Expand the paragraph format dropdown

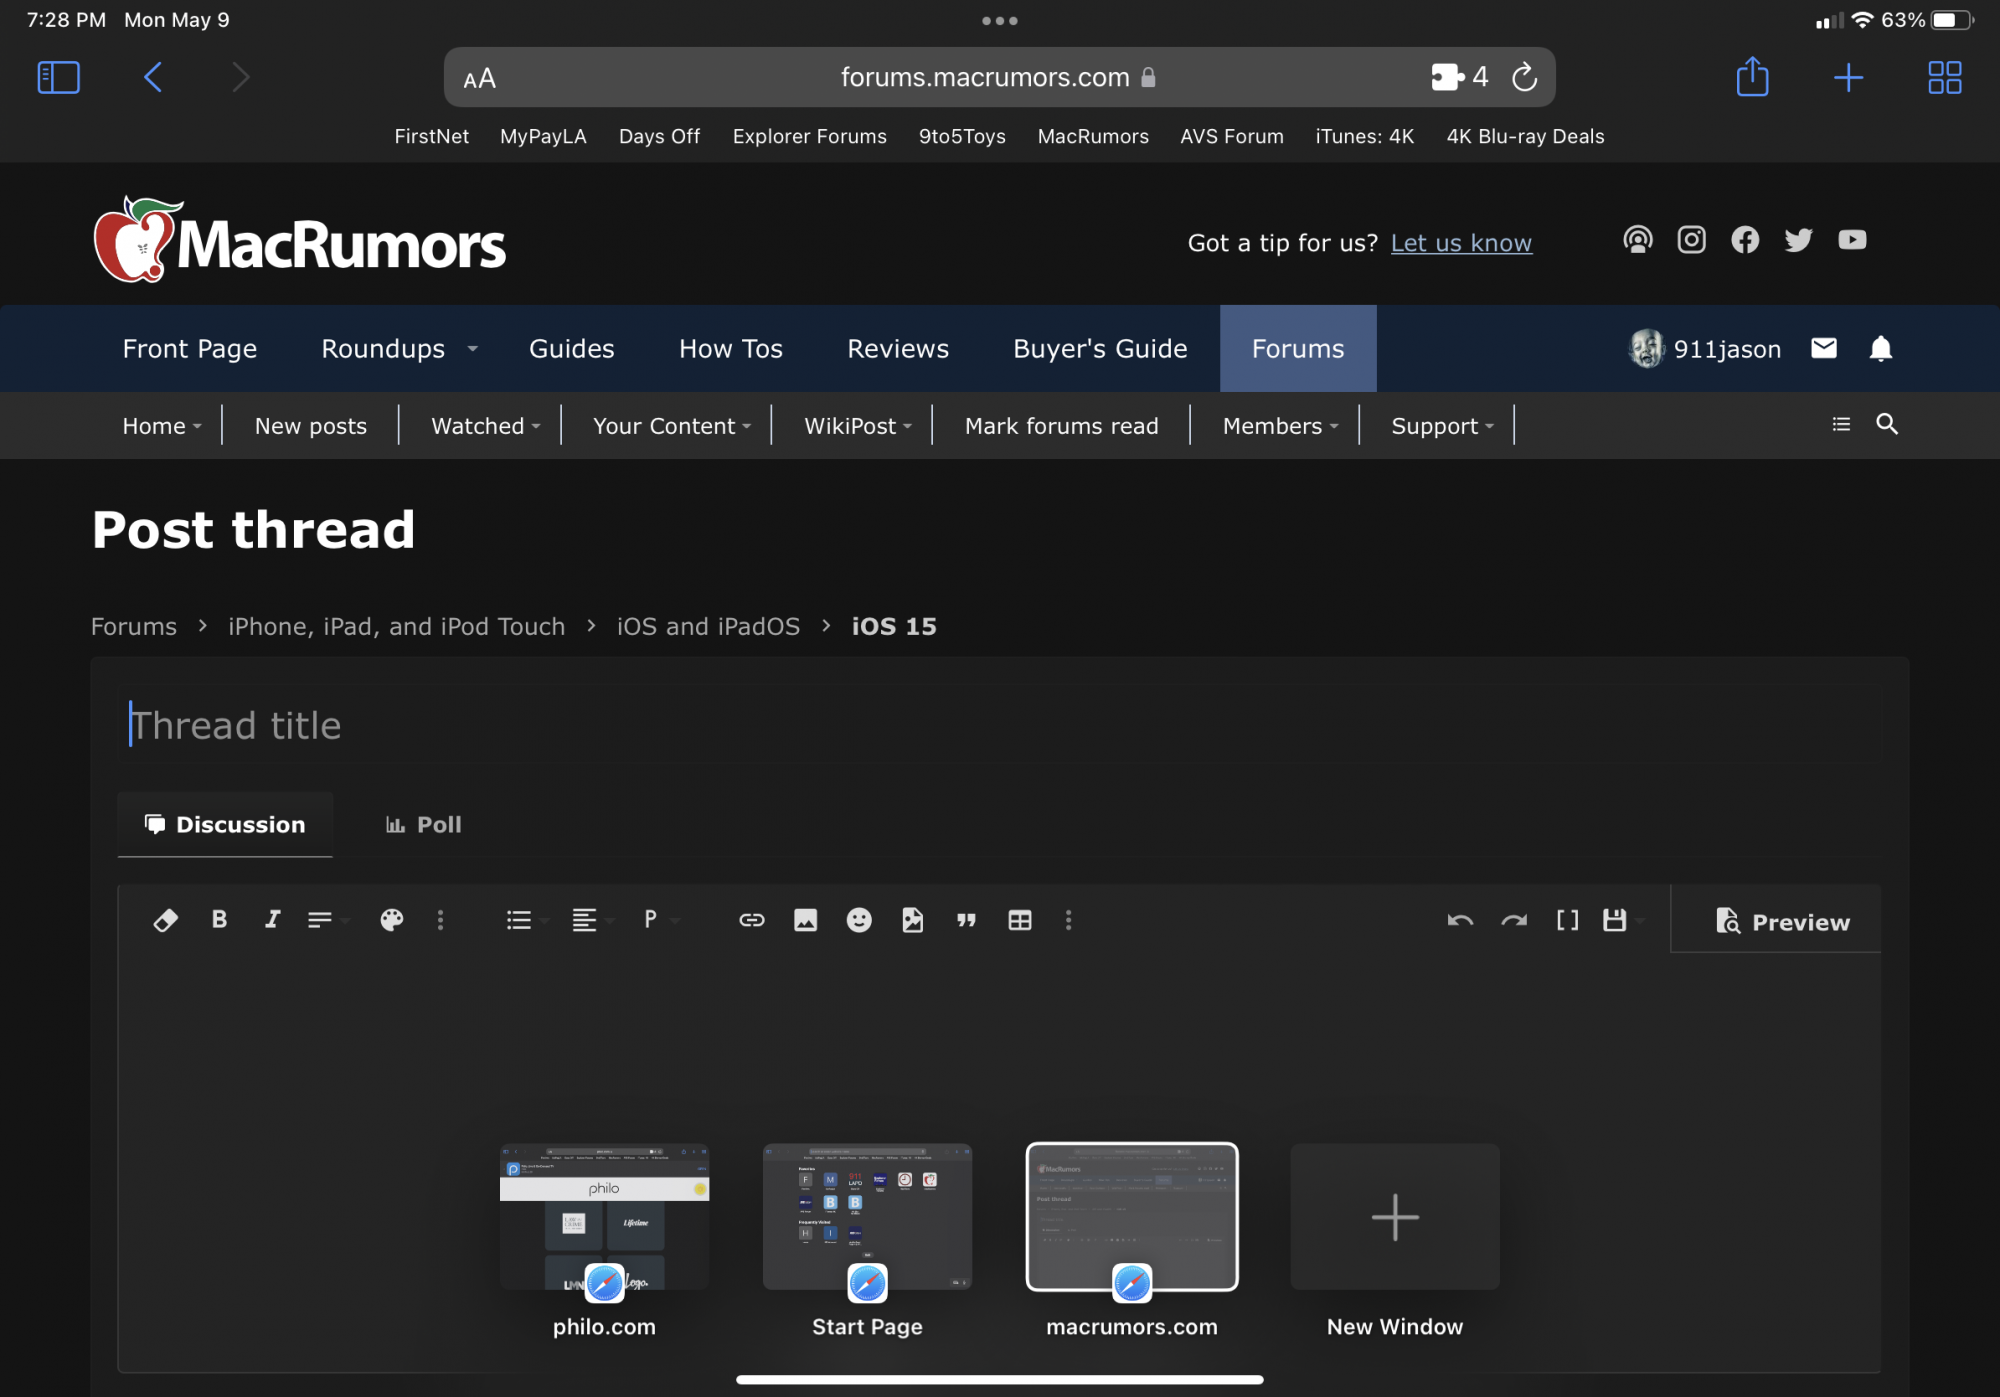click(660, 920)
